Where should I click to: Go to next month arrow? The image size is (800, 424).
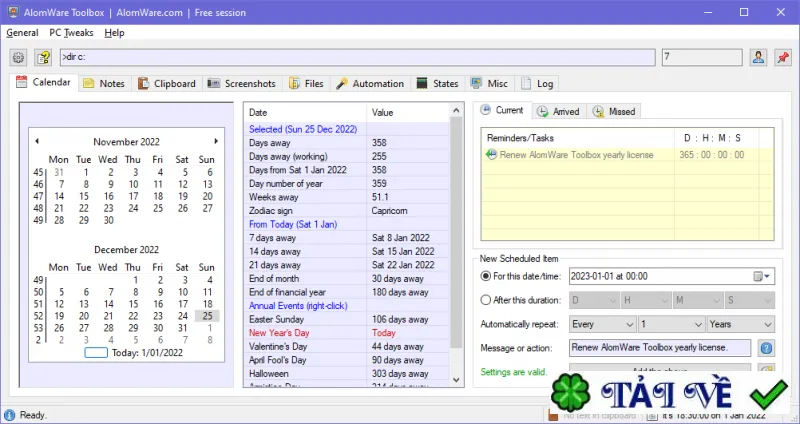point(216,141)
